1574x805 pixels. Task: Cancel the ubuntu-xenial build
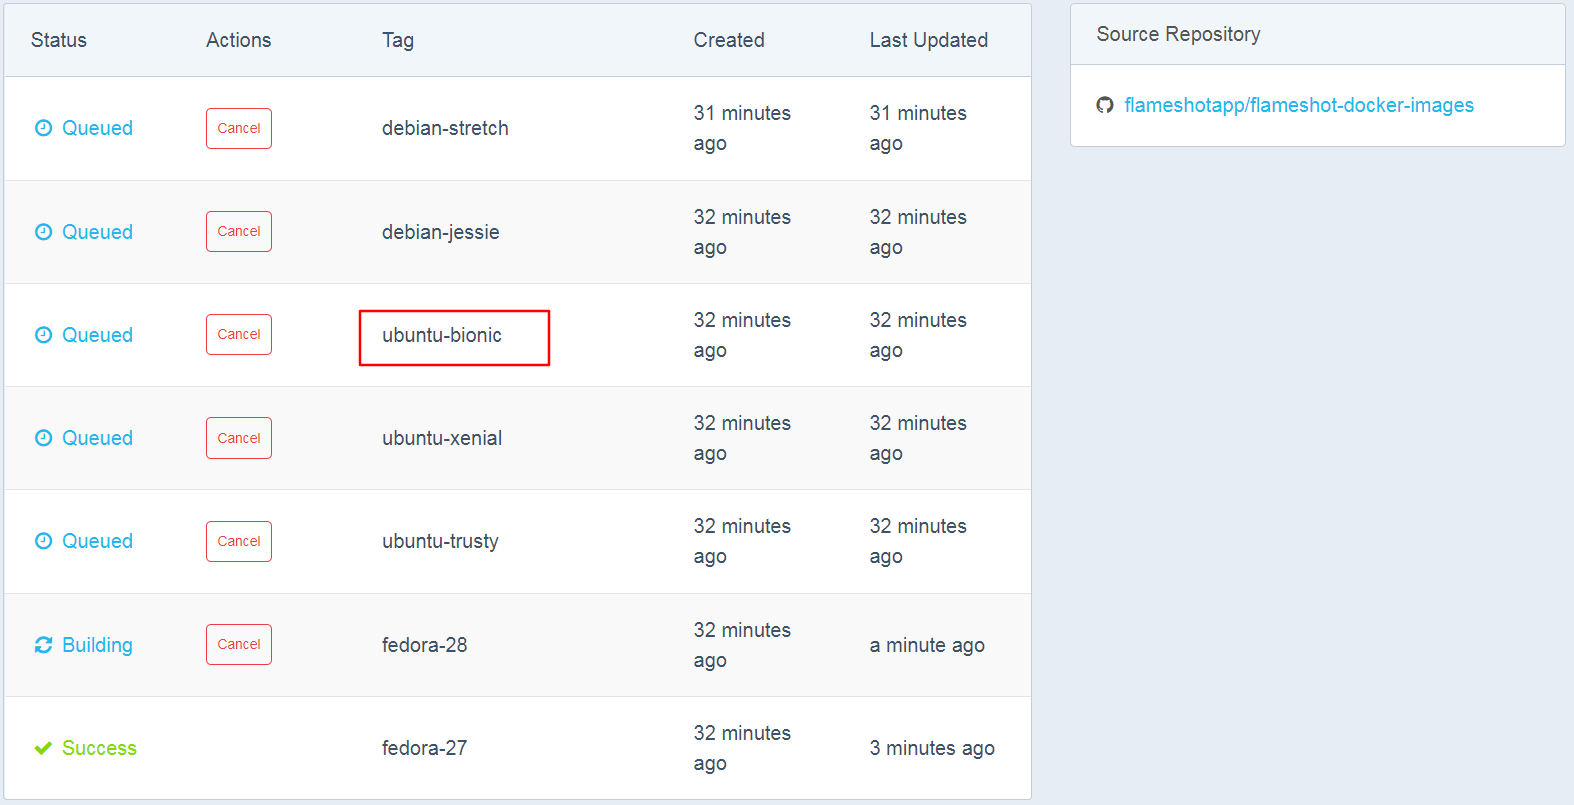pyautogui.click(x=239, y=438)
